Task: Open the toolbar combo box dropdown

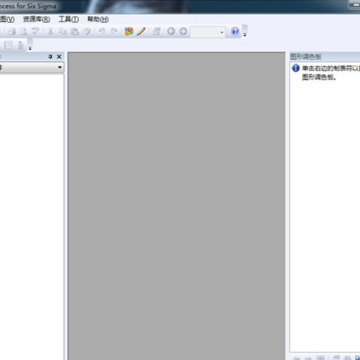Action: click(222, 32)
